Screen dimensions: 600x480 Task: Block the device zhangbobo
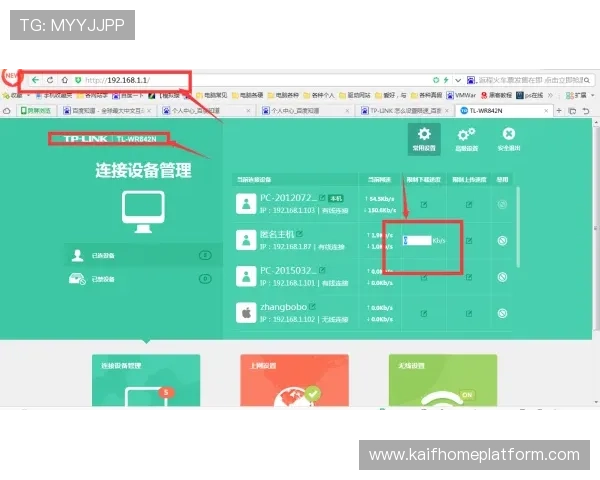pyautogui.click(x=502, y=313)
